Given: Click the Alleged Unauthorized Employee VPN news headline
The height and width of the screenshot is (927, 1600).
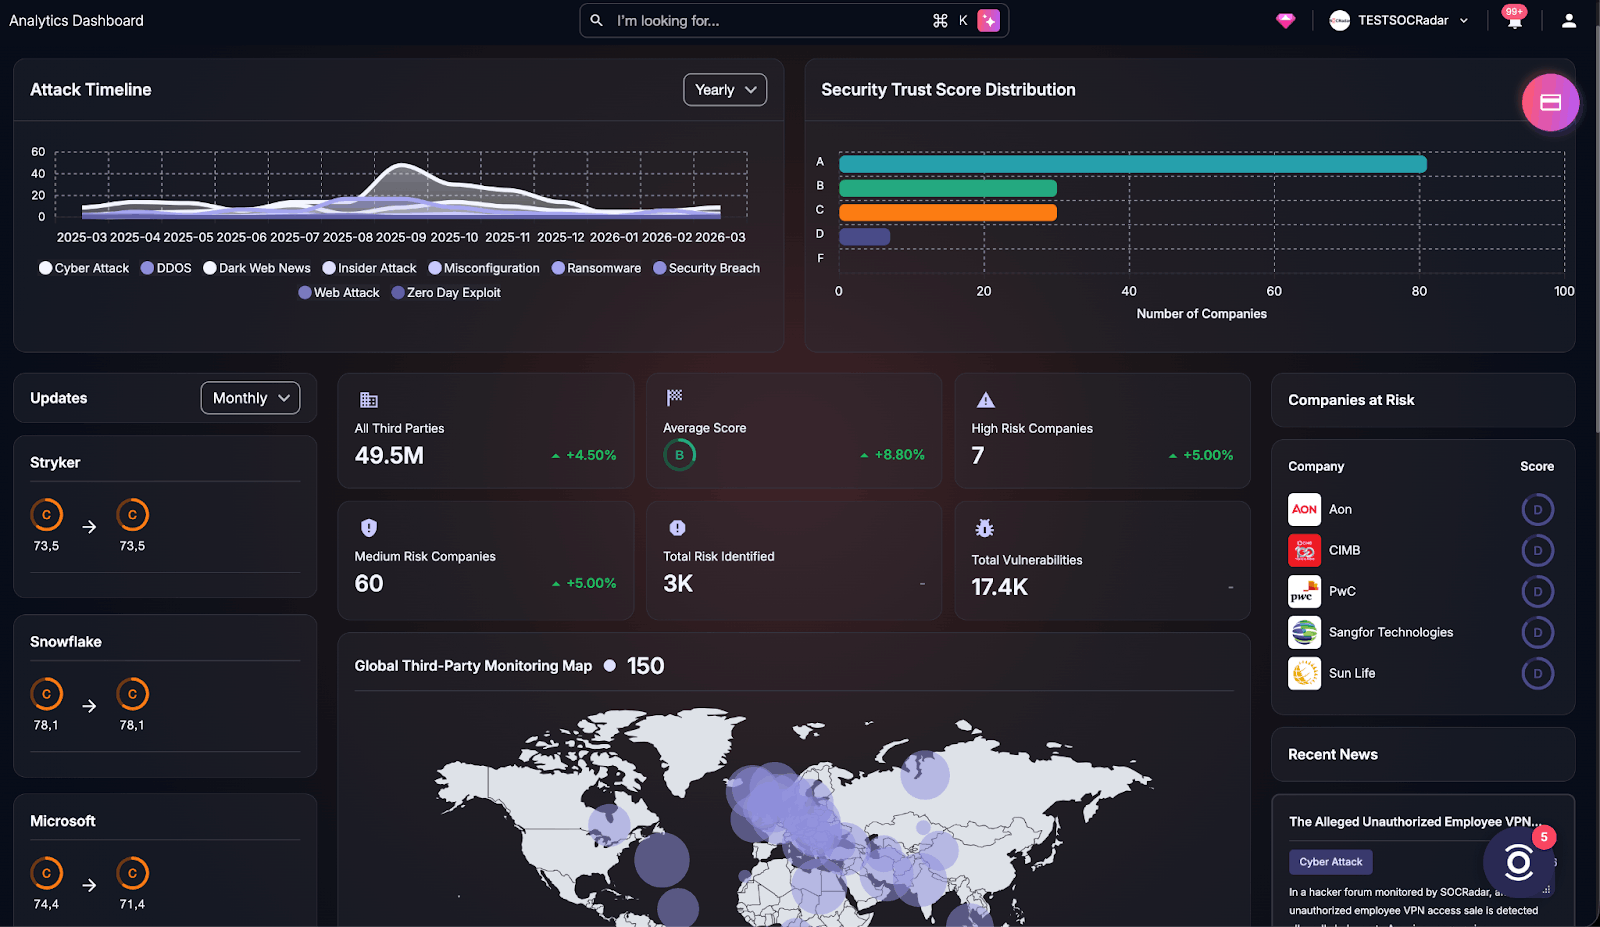Looking at the screenshot, I should click(x=1413, y=821).
